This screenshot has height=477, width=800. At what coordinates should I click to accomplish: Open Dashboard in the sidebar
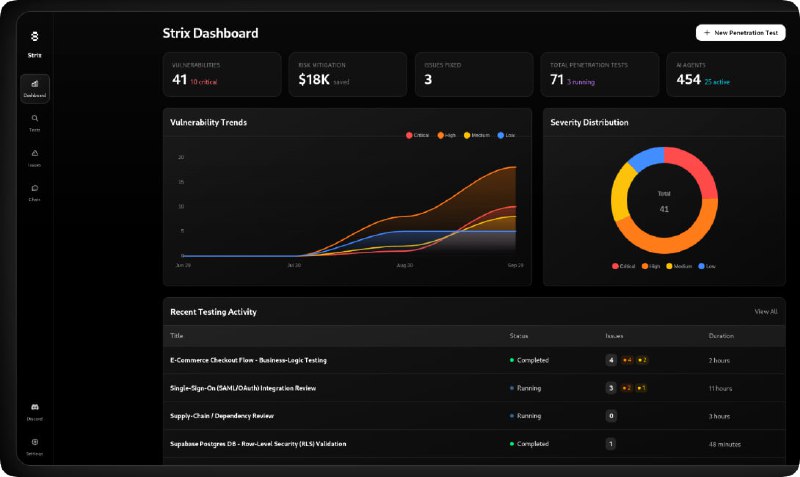tap(34, 88)
